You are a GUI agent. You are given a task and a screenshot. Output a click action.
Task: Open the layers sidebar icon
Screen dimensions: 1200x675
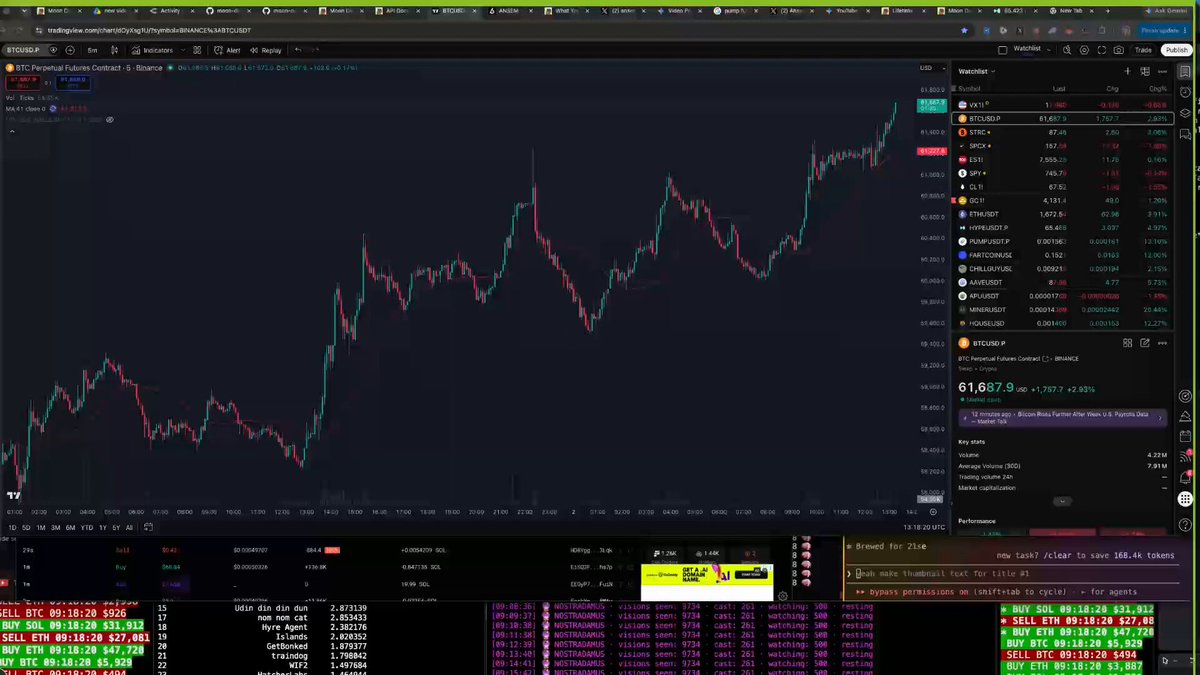pos(1185,114)
